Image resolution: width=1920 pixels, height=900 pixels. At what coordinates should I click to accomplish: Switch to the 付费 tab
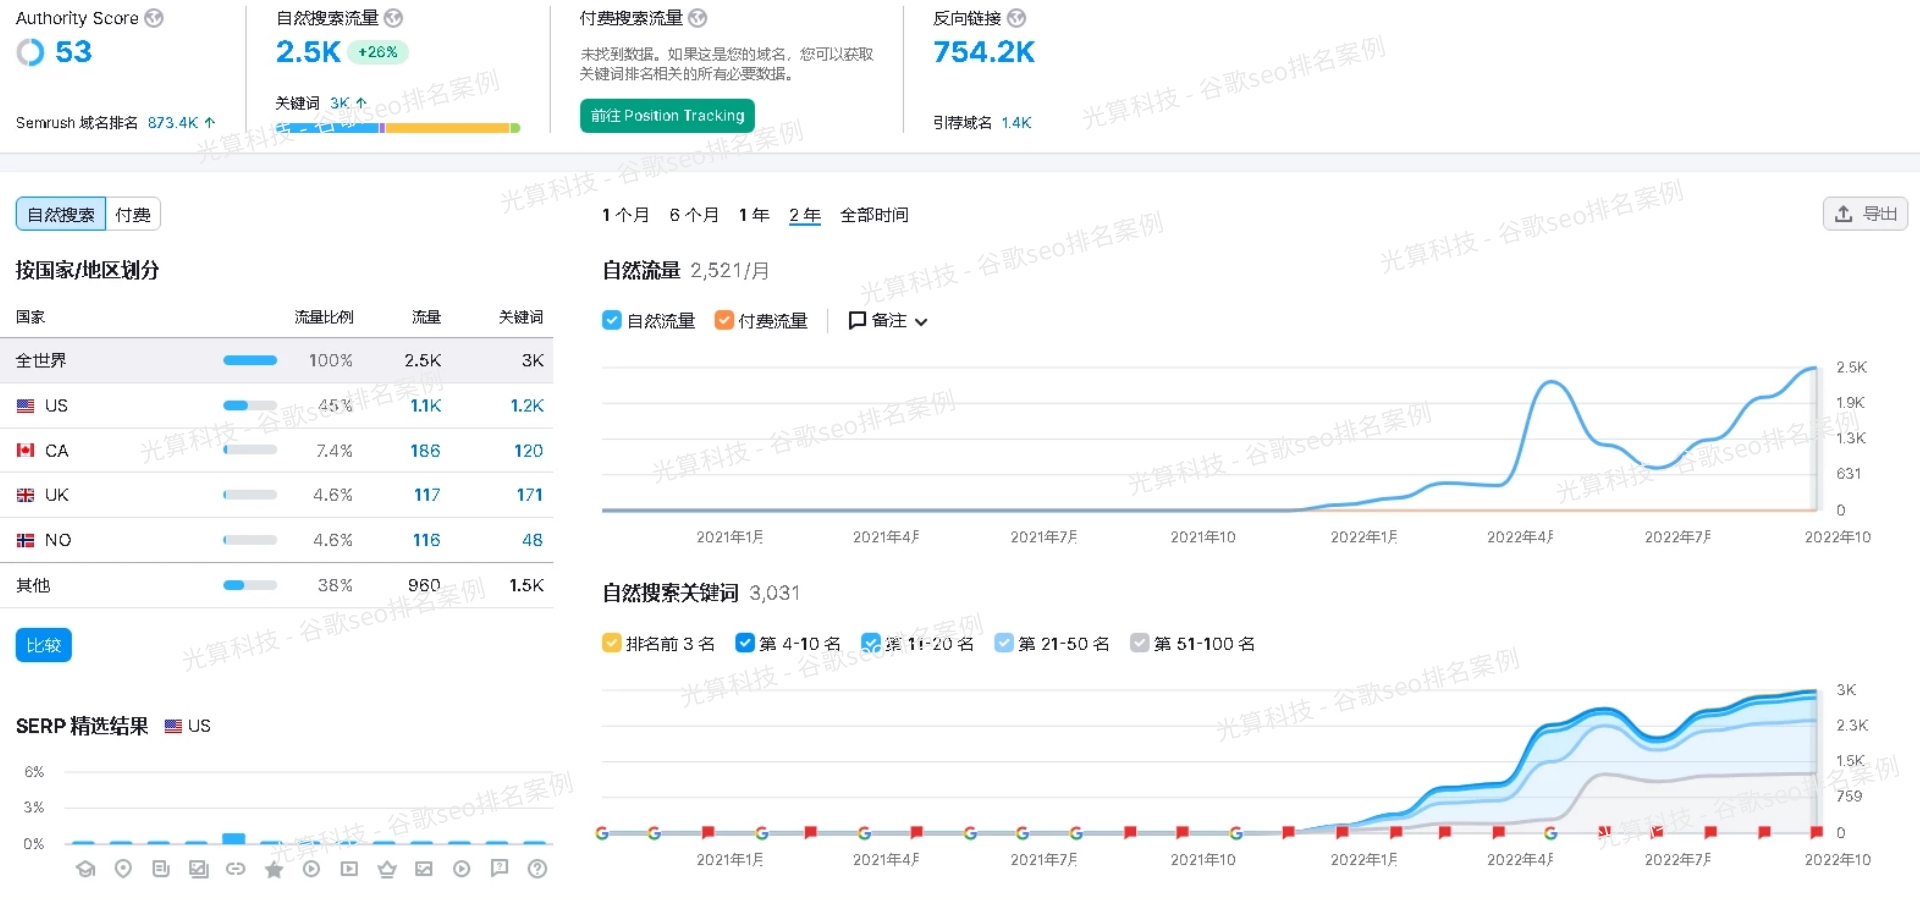coord(133,213)
